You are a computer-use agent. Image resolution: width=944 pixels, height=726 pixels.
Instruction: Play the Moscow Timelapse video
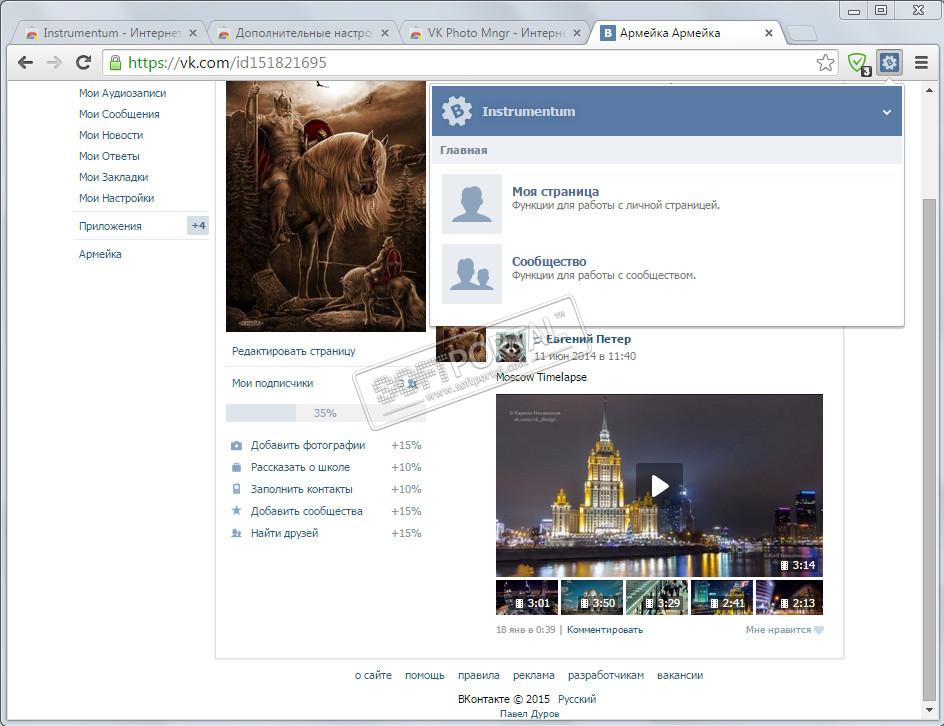[659, 486]
